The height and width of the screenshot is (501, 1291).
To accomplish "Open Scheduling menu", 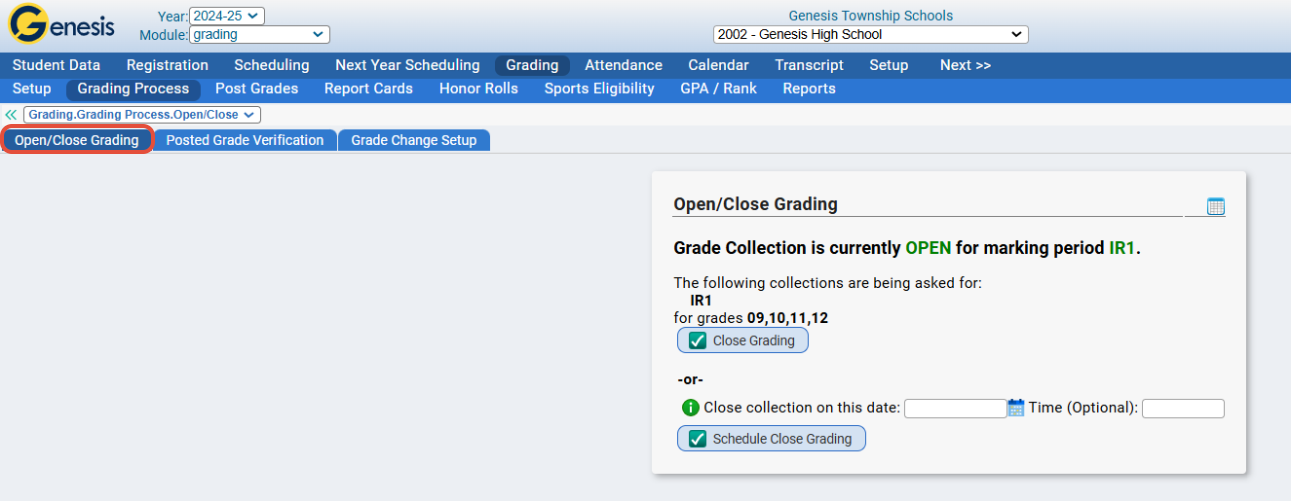I will tap(272, 65).
